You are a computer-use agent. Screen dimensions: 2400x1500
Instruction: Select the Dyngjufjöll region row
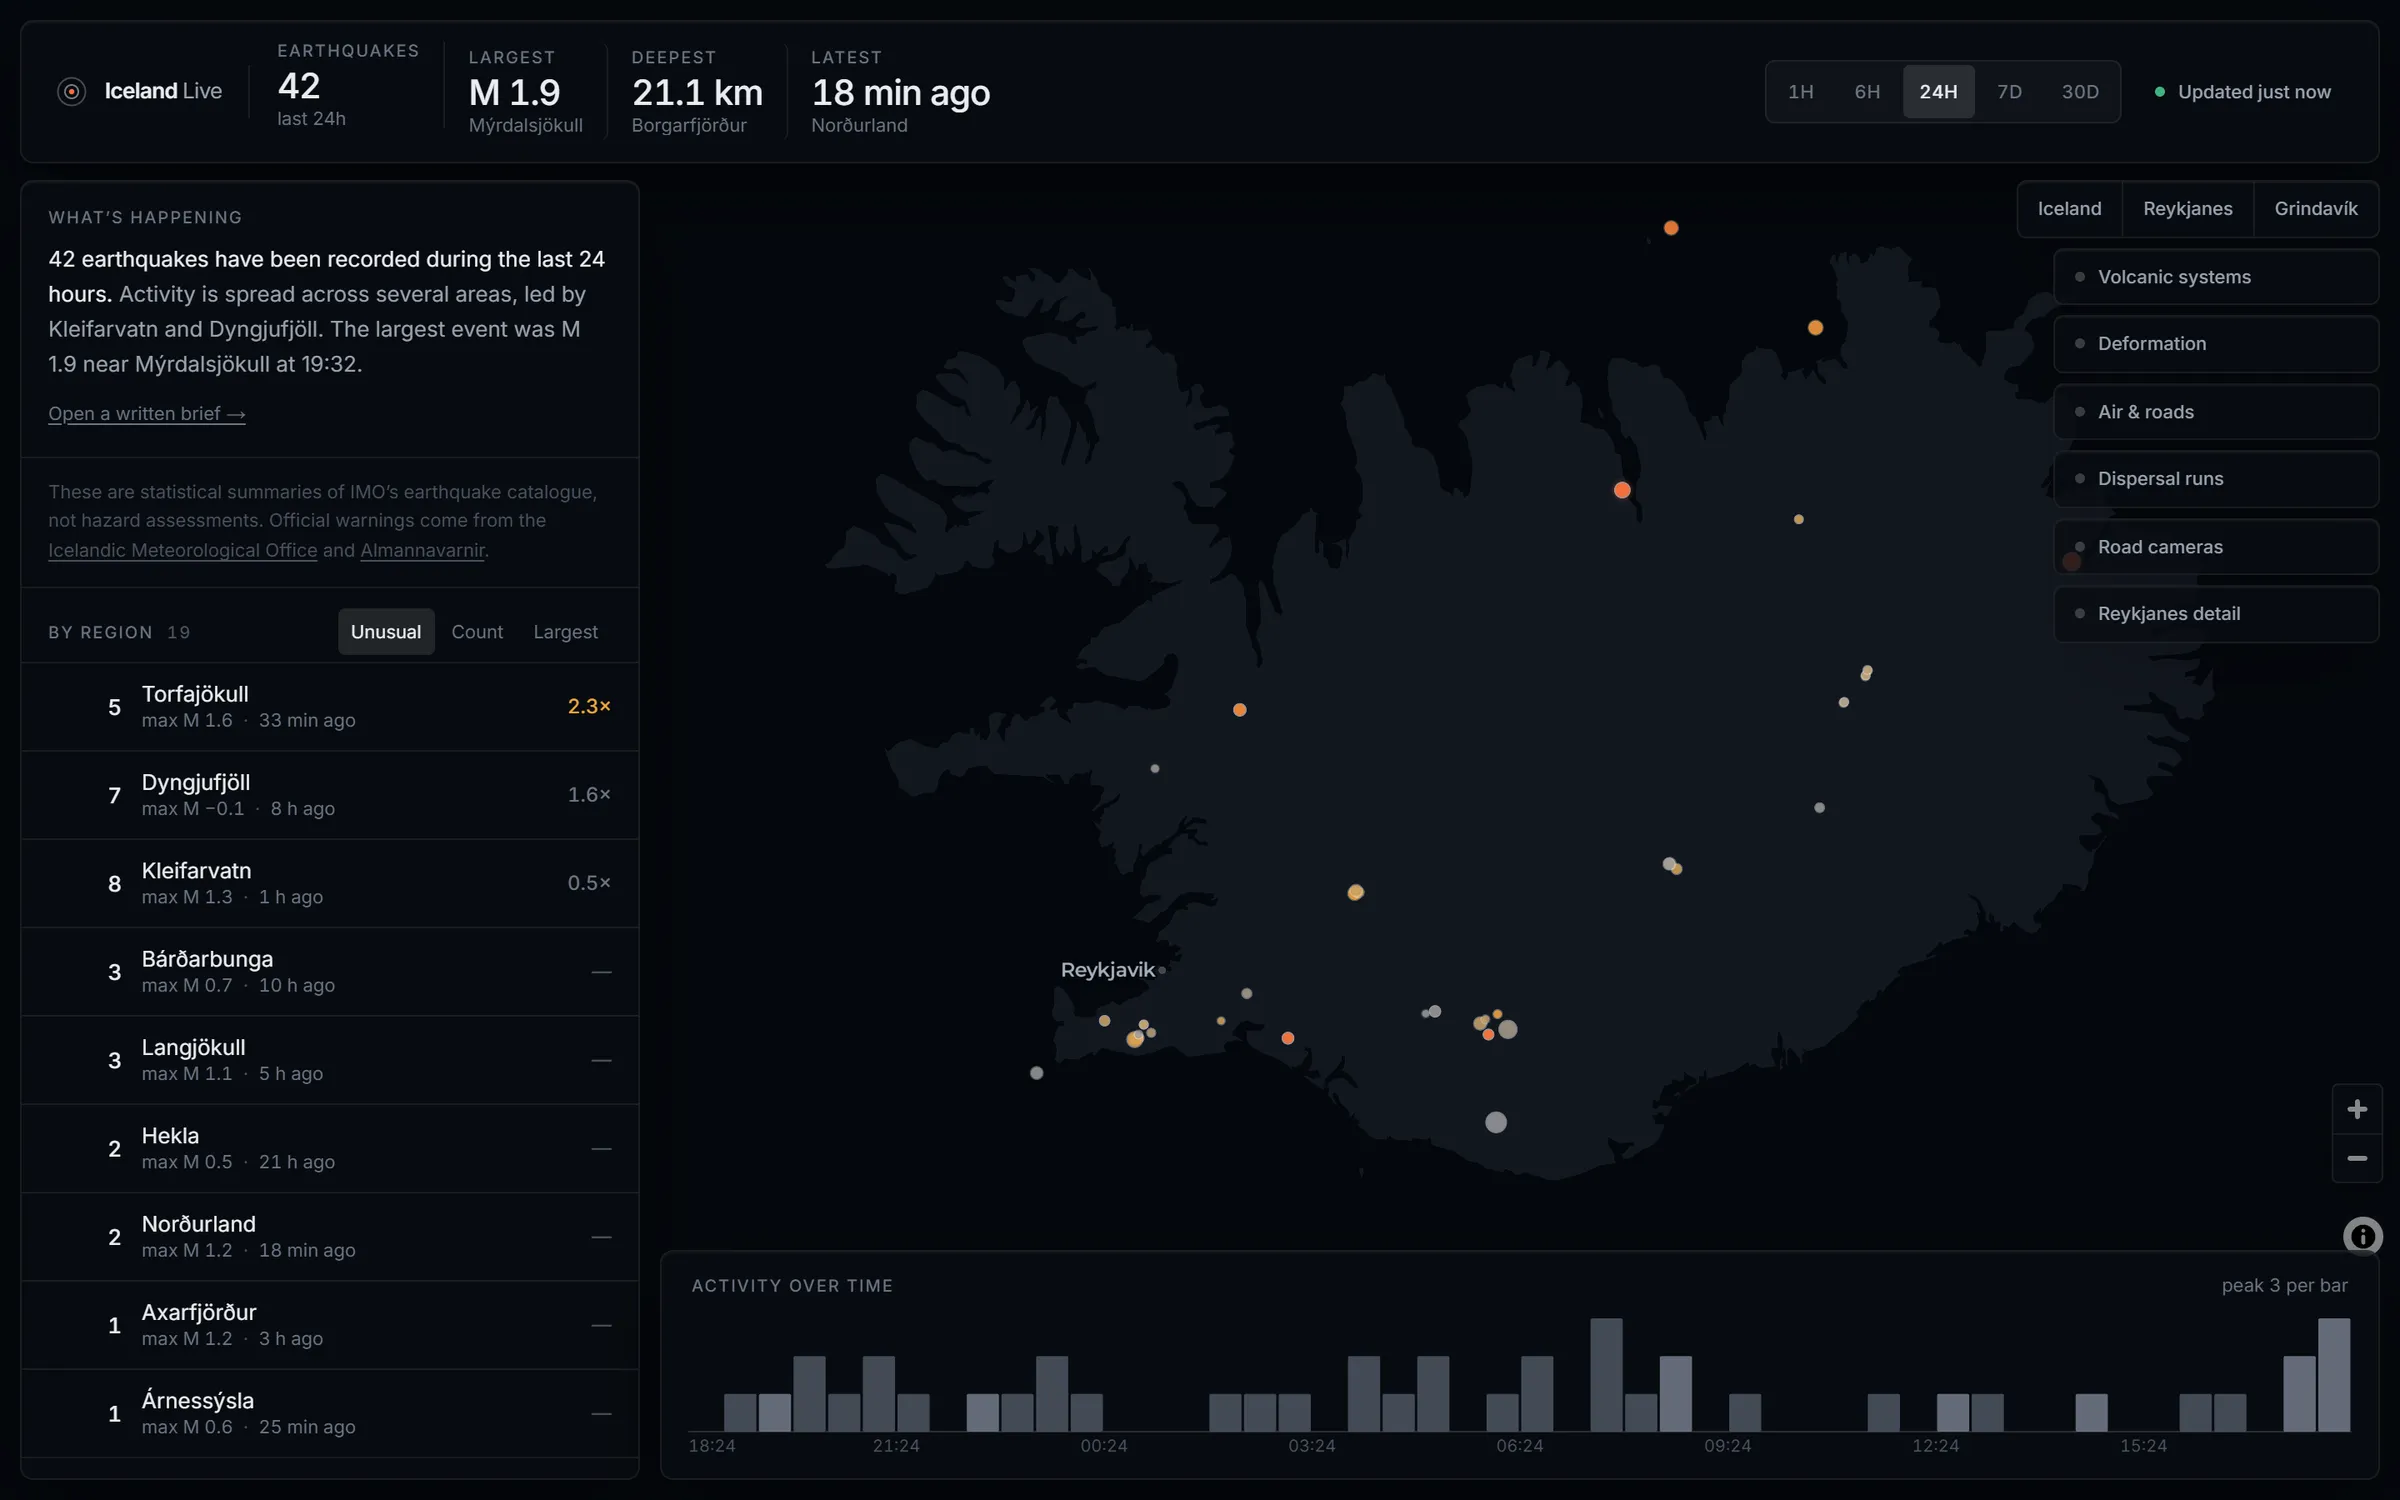pos(330,795)
